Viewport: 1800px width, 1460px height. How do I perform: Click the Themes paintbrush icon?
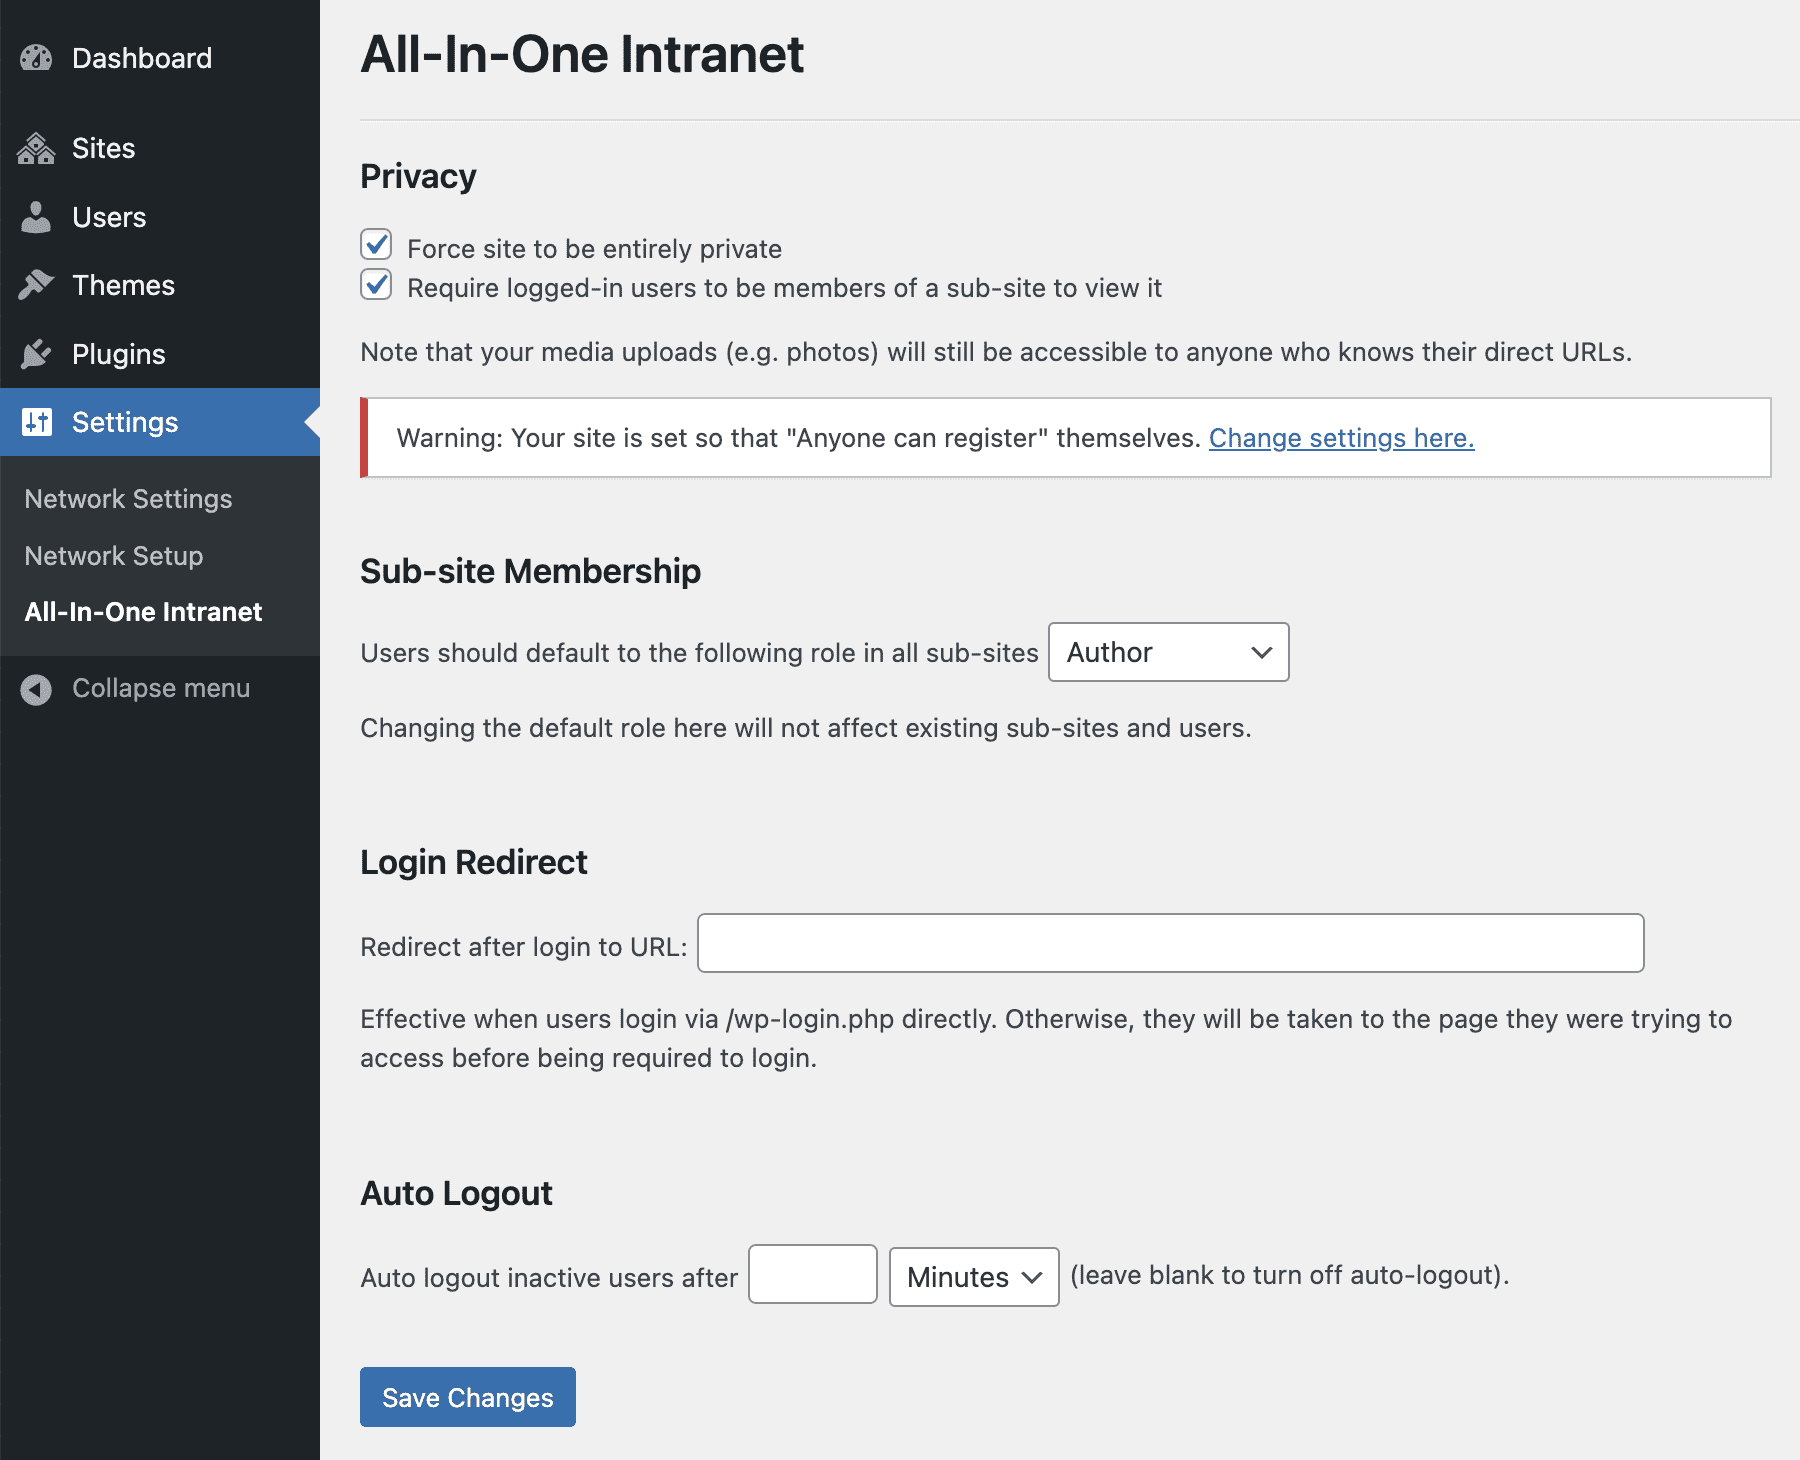36,285
